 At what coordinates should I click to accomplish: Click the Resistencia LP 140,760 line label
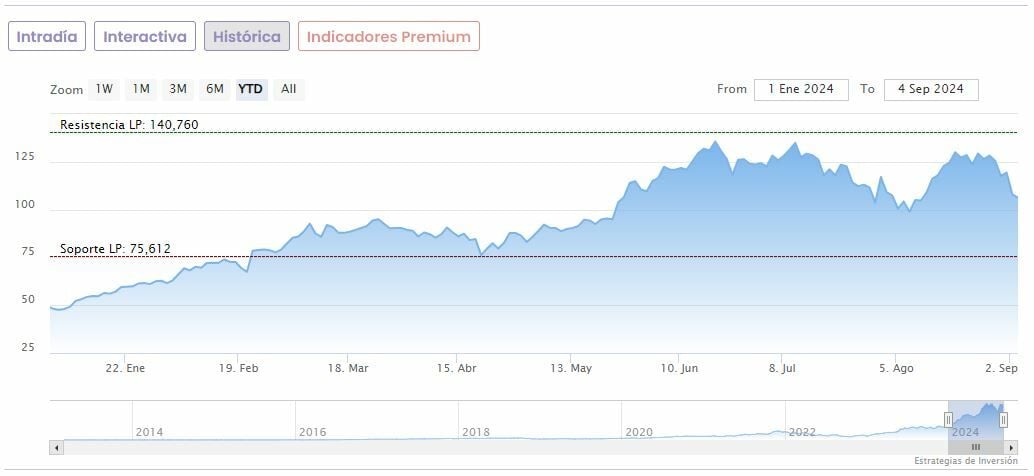pos(129,125)
